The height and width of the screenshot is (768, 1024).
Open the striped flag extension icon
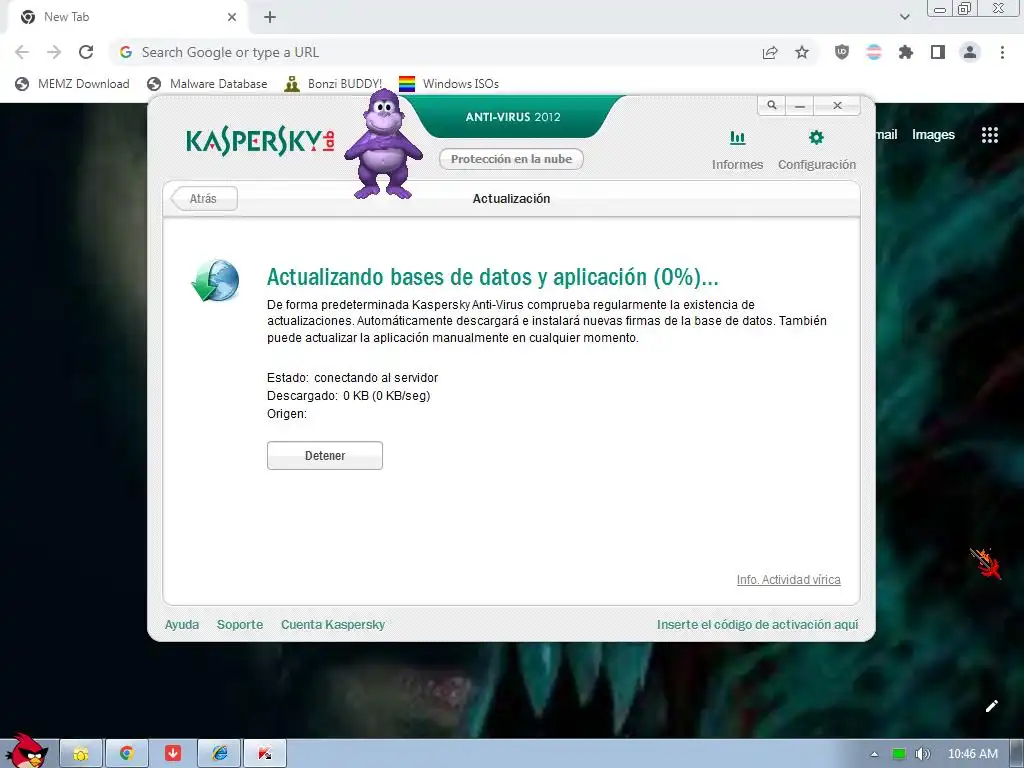click(x=874, y=52)
